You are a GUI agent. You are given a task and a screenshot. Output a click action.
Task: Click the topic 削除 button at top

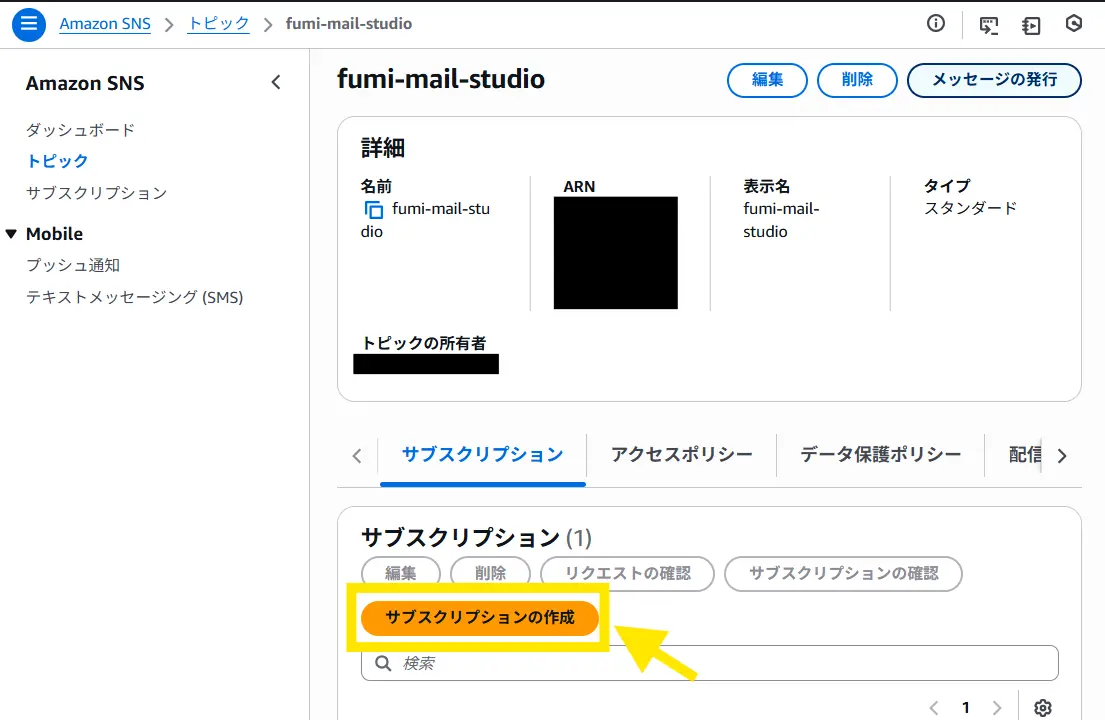[x=857, y=80]
